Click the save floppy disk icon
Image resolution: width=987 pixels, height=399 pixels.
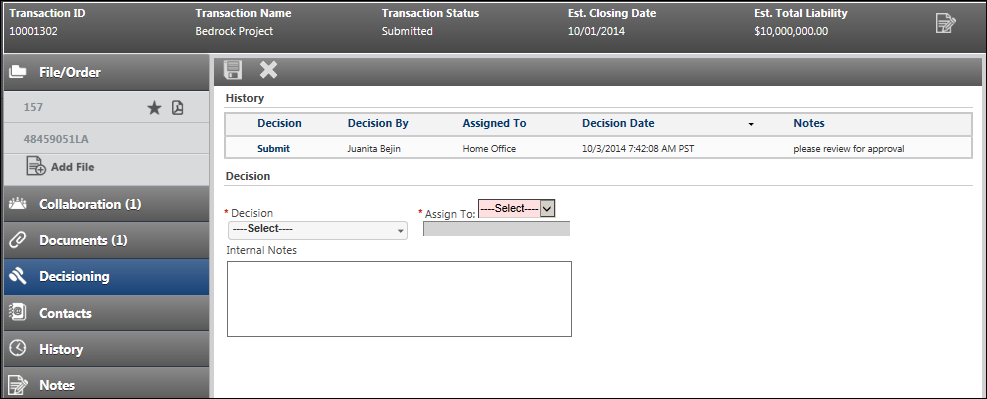pos(233,70)
